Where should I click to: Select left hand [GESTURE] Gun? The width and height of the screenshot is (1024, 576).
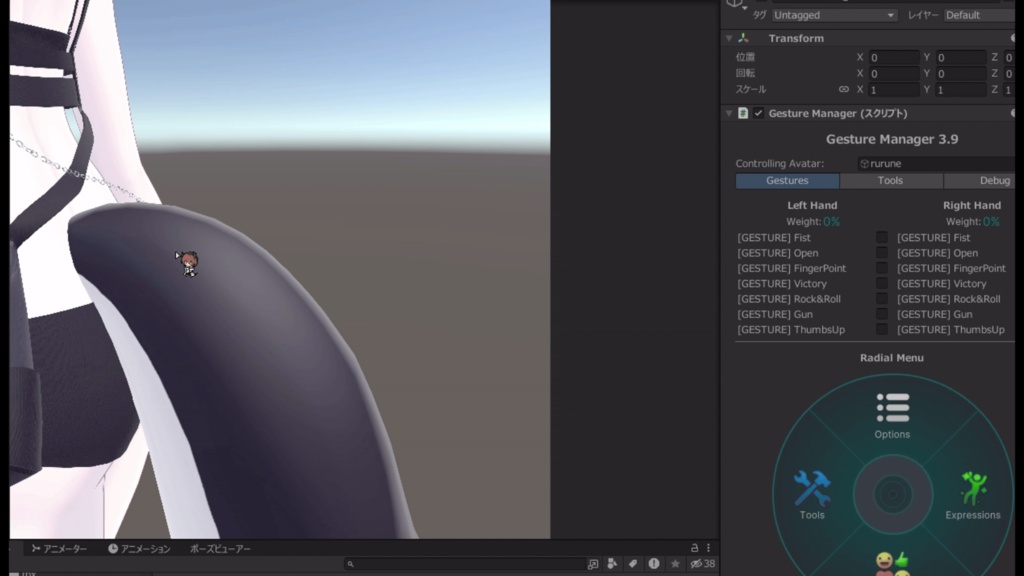(x=775, y=314)
